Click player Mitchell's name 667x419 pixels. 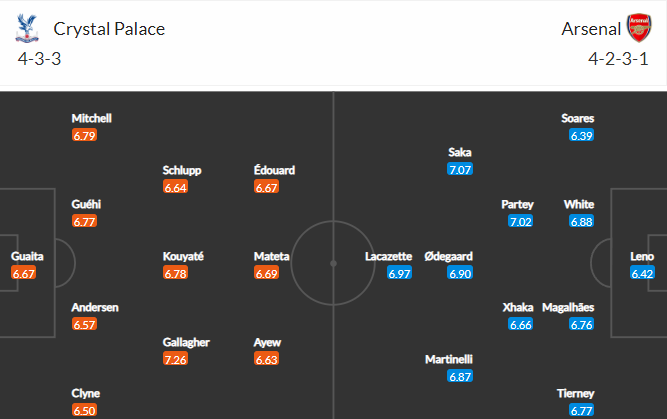pyautogui.click(x=91, y=118)
